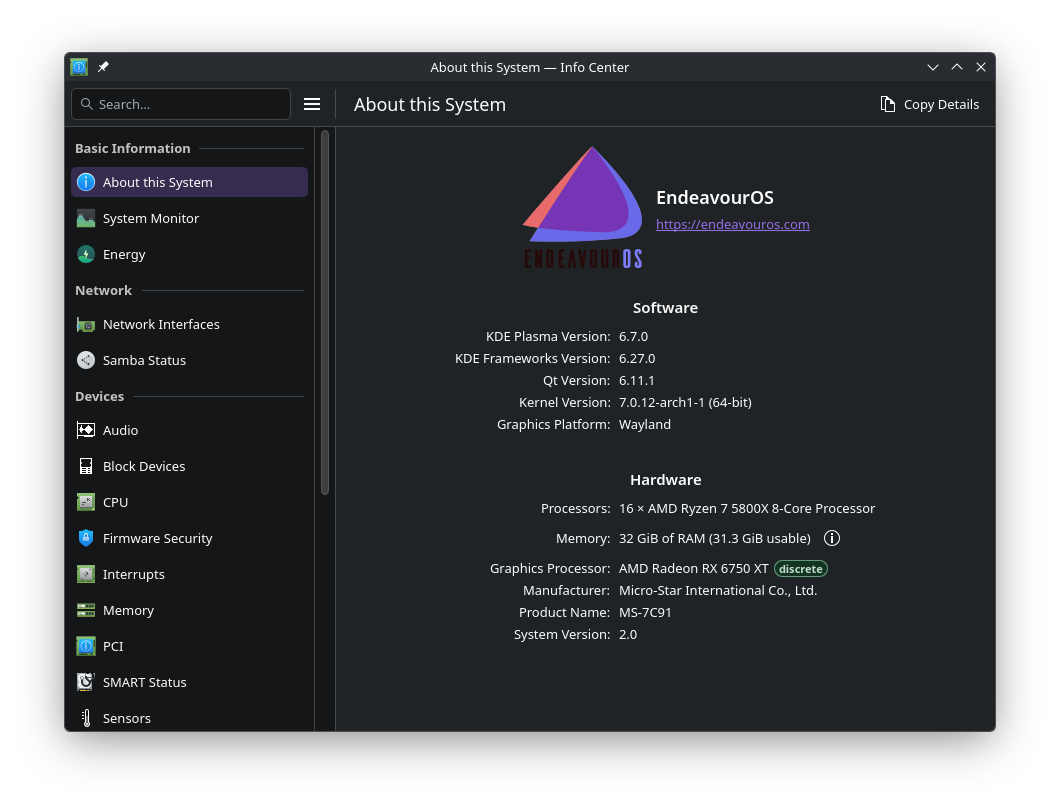Open the hamburger menu button
The height and width of the screenshot is (808, 1060).
(x=312, y=104)
